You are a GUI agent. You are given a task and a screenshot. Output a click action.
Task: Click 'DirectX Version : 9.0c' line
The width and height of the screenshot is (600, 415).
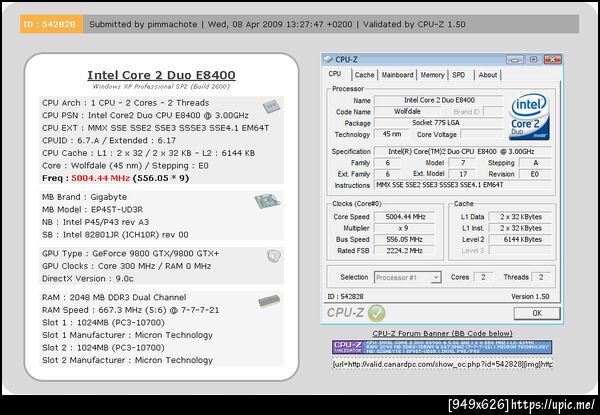click(x=88, y=279)
